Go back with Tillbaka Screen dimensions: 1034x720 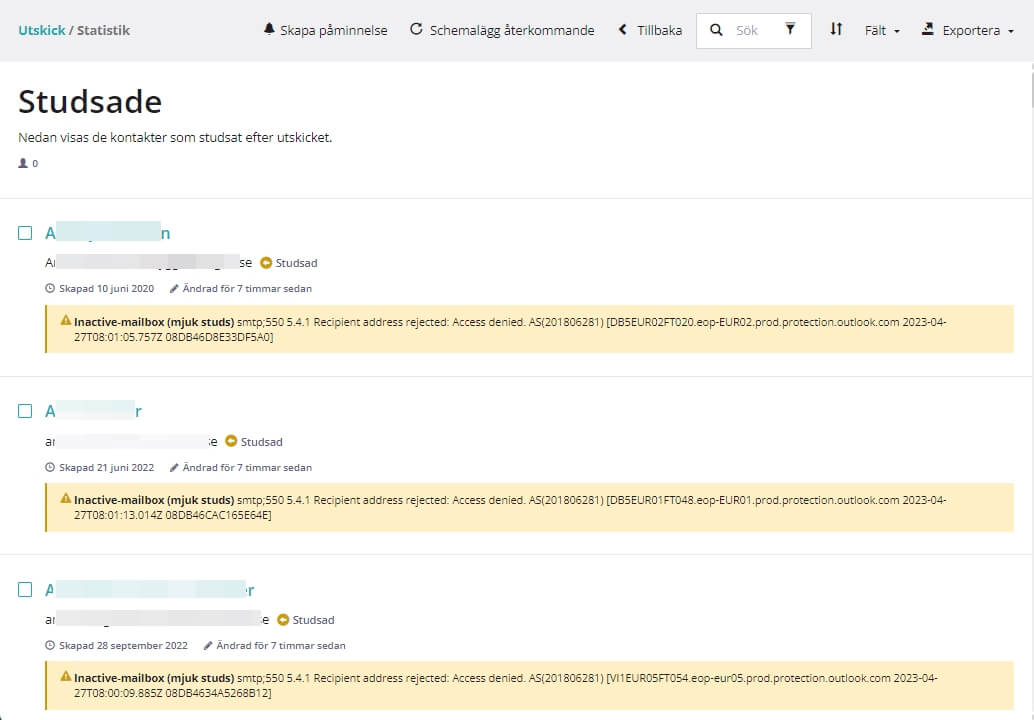(651, 30)
